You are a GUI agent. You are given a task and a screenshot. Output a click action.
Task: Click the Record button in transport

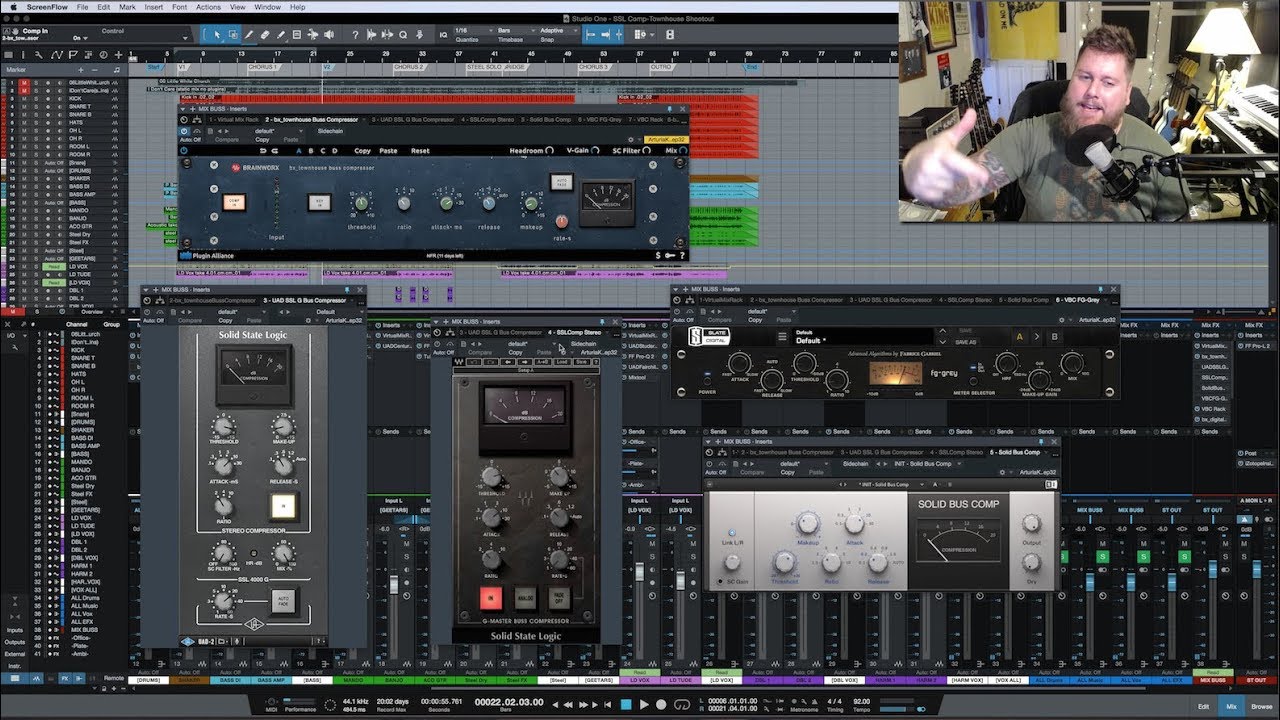tap(663, 704)
